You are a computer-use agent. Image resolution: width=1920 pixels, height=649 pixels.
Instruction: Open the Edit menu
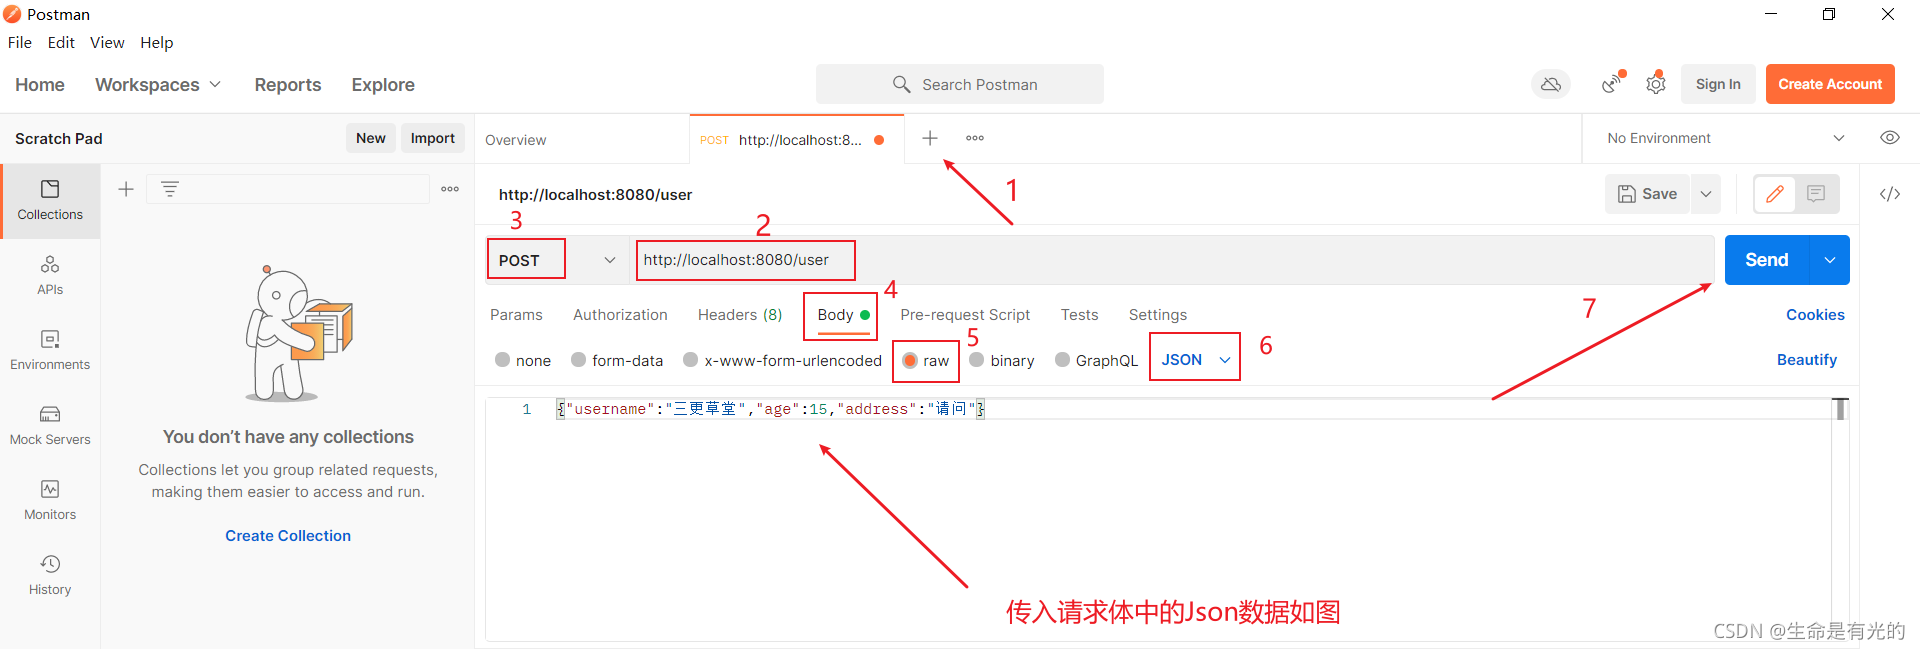click(61, 42)
